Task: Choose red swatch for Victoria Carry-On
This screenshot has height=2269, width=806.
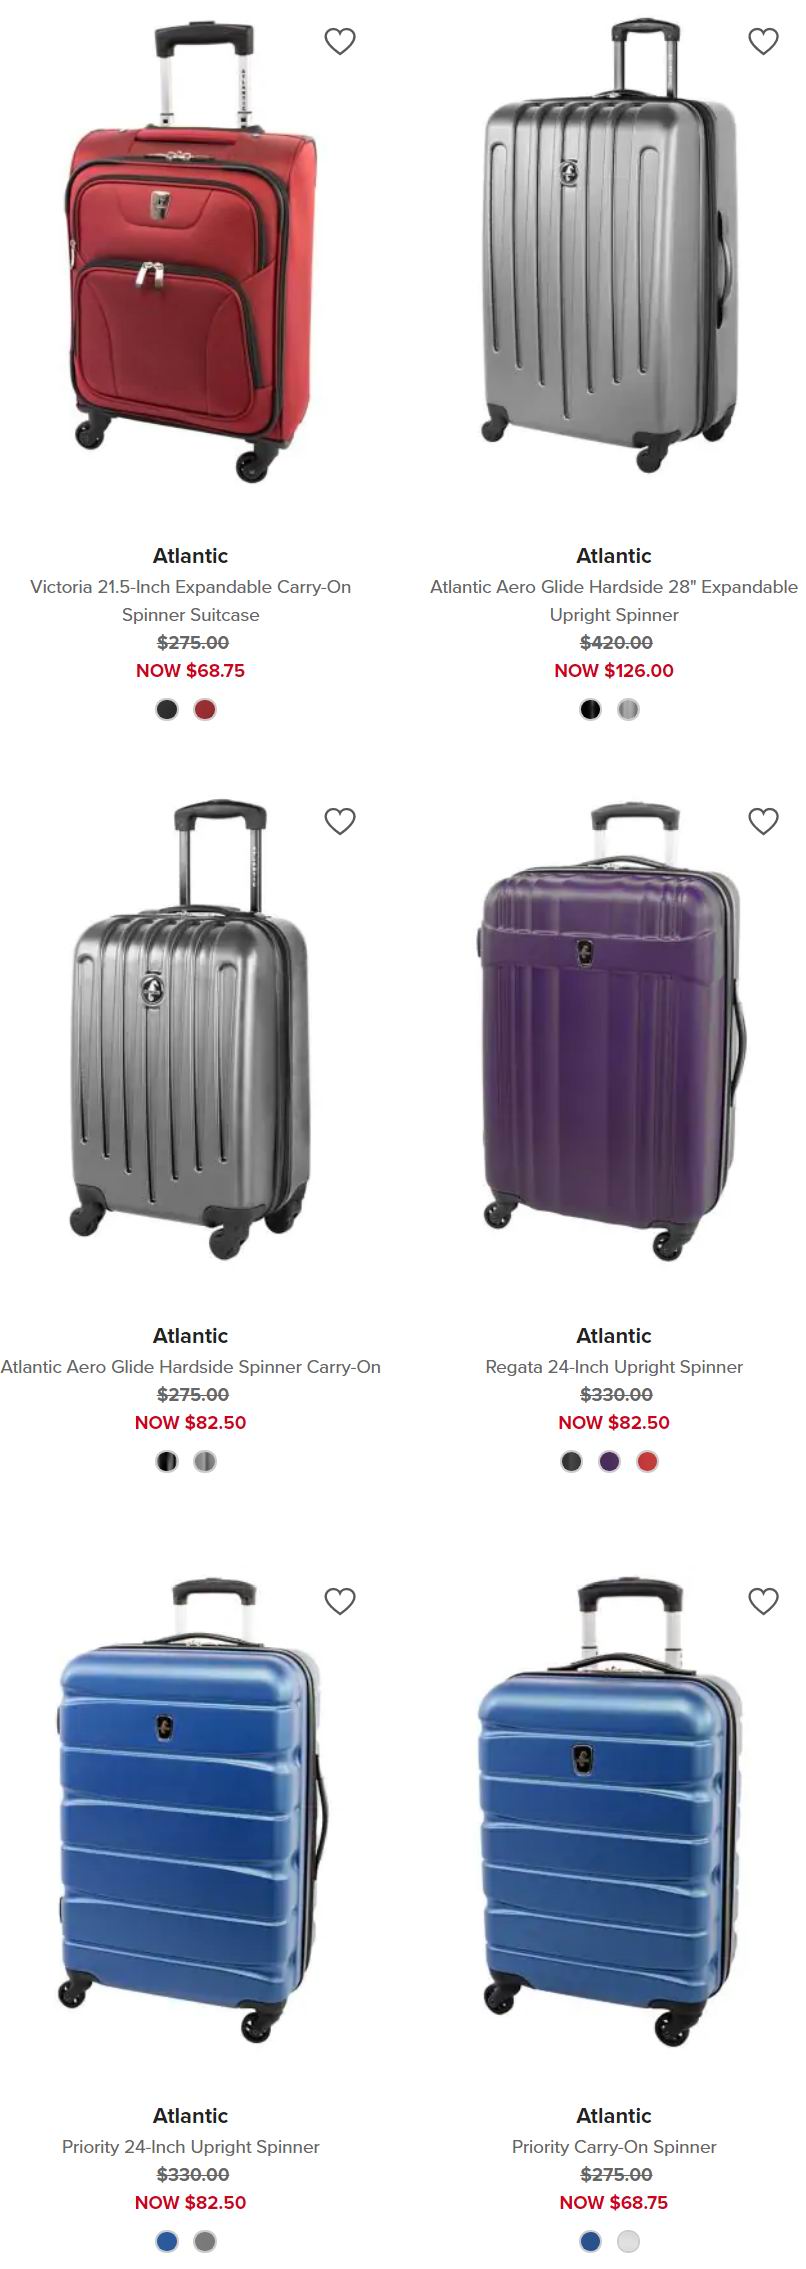Action: click(205, 710)
